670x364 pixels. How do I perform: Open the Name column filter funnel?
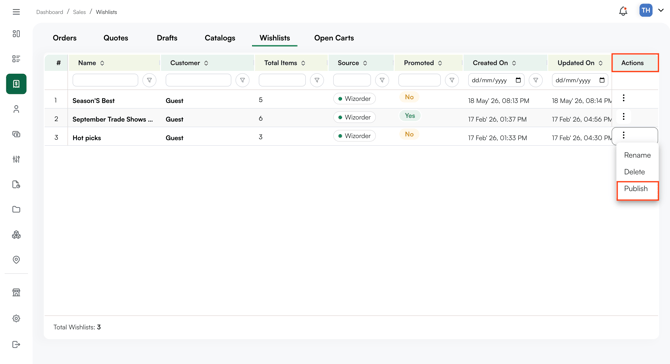[149, 80]
